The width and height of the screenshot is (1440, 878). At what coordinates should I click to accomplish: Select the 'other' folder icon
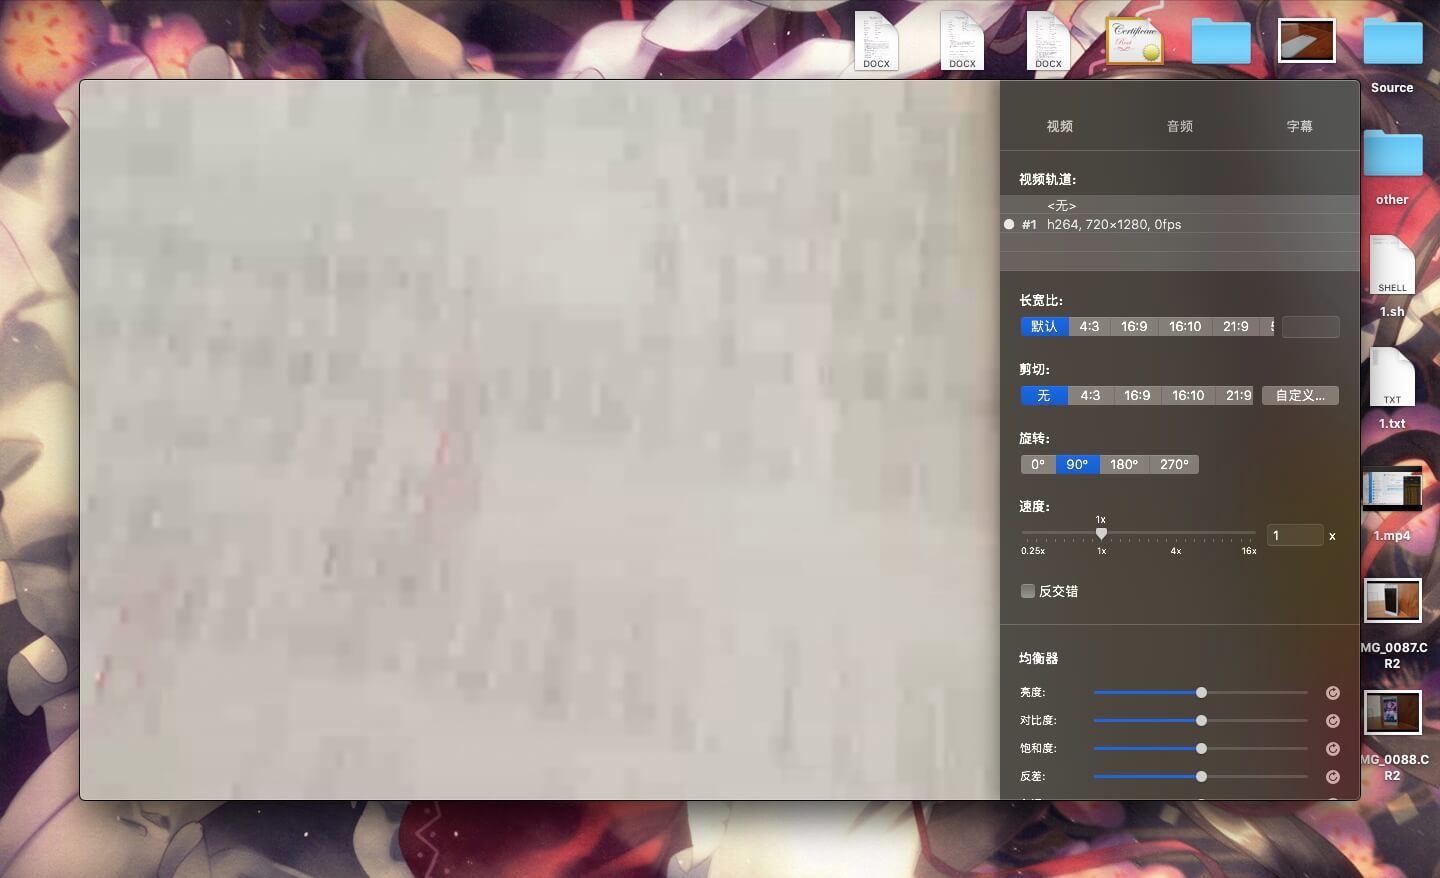pos(1392,155)
